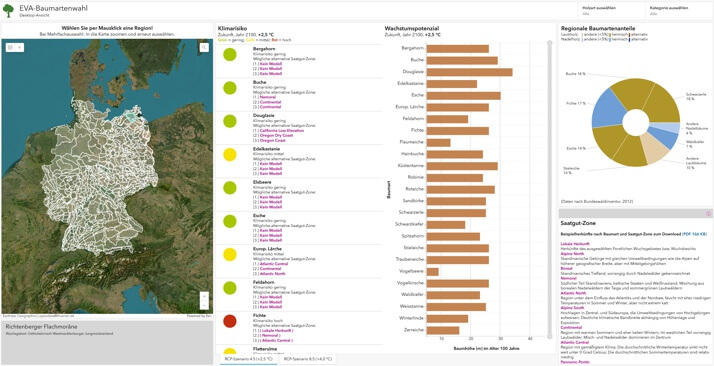Viewport: 714px width, 366px height.
Task: Click the green risk circle for Douglasie
Action: coord(230,121)
